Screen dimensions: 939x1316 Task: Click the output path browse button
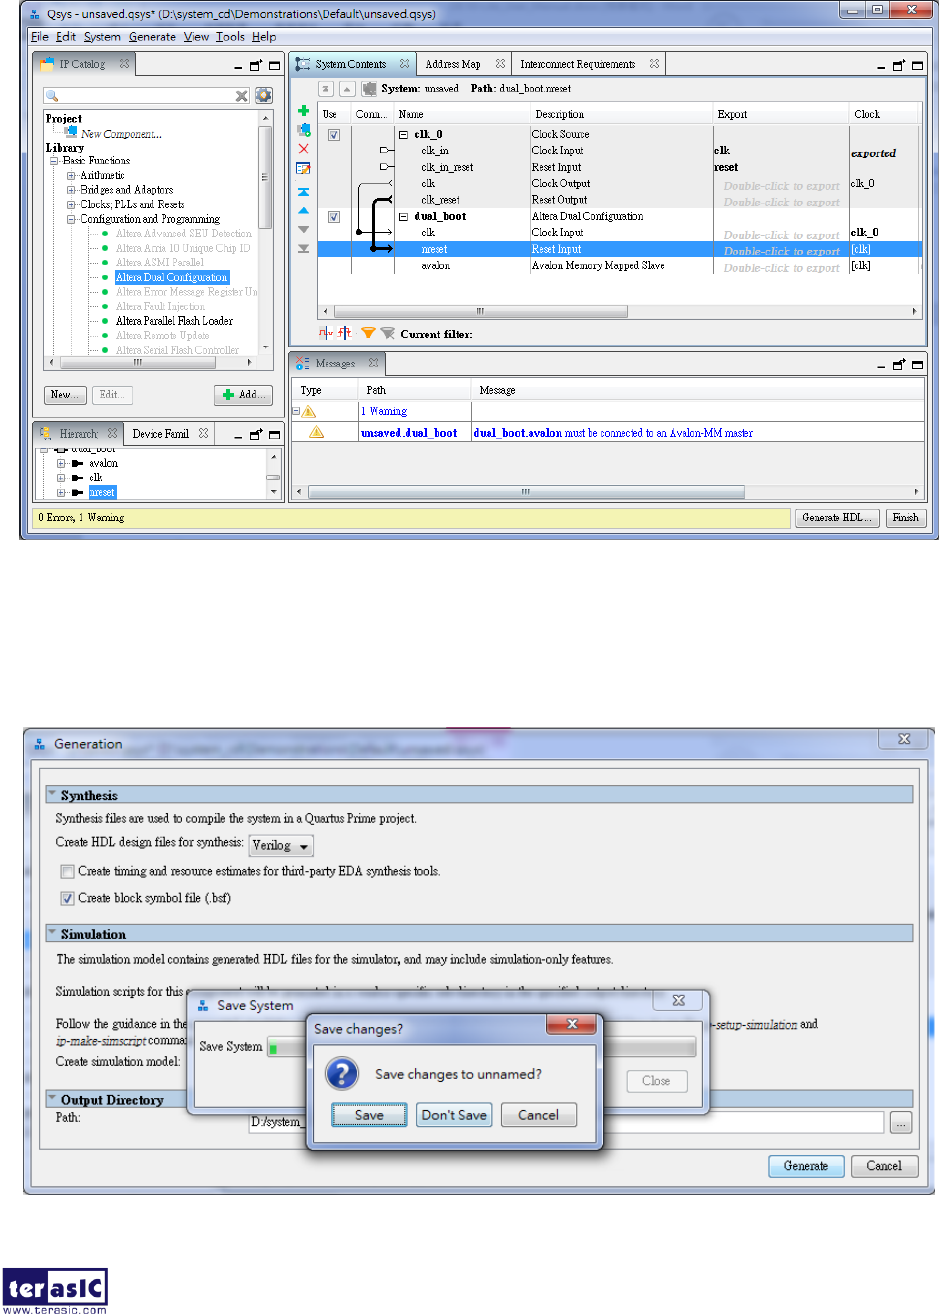901,1124
